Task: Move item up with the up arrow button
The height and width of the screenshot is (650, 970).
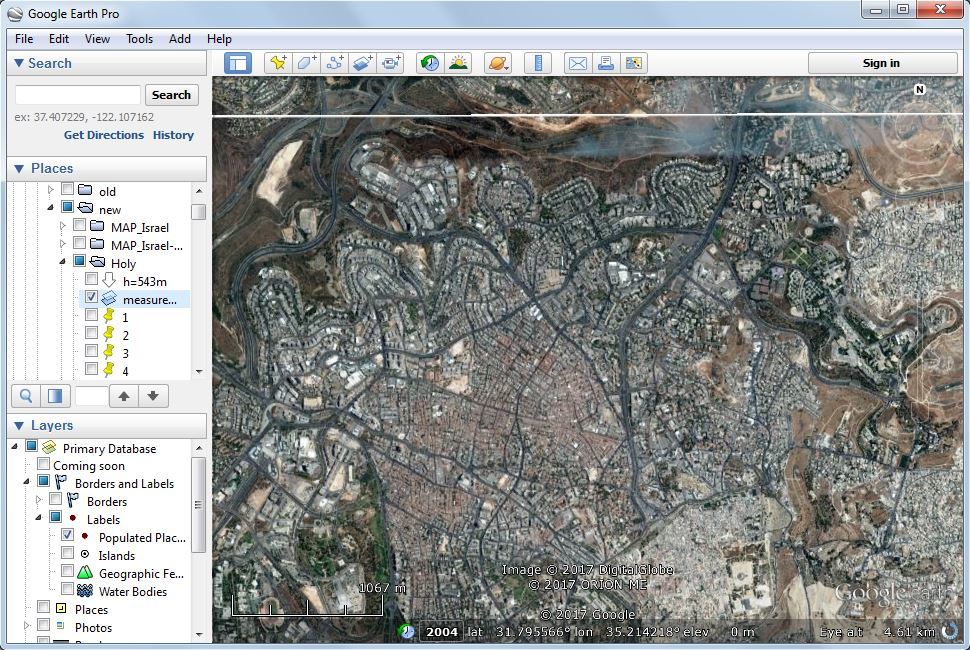Action: click(124, 396)
